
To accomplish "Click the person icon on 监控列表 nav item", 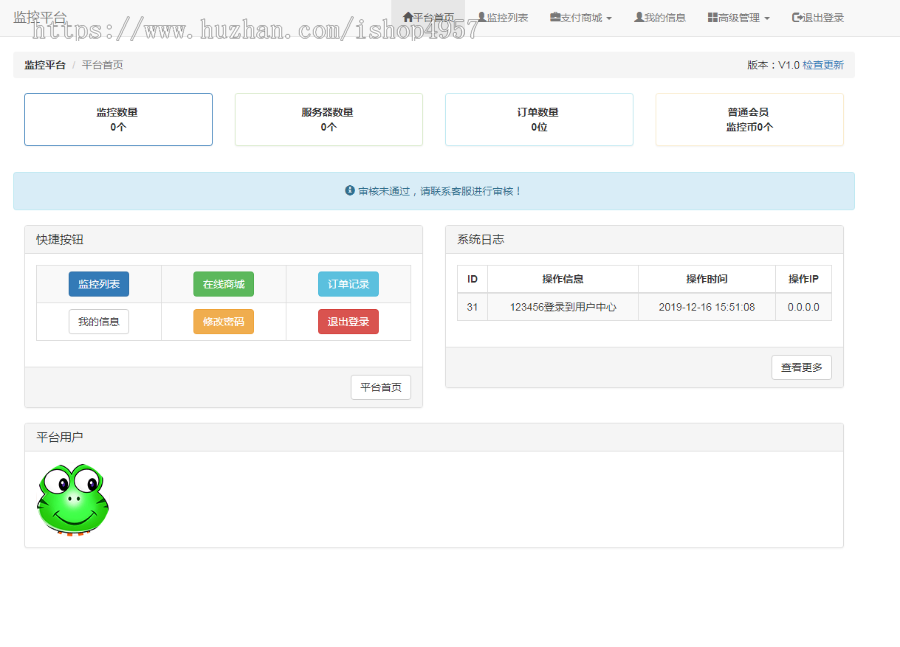I will pos(480,16).
